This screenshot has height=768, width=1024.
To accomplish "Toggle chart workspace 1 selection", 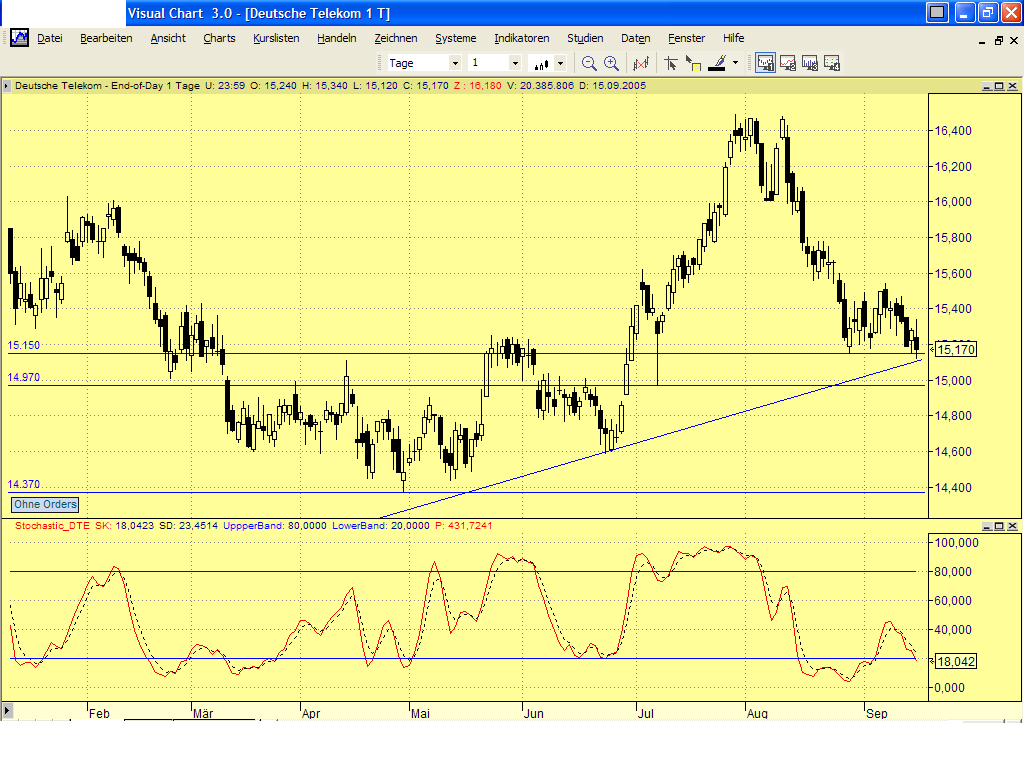I will point(764,62).
